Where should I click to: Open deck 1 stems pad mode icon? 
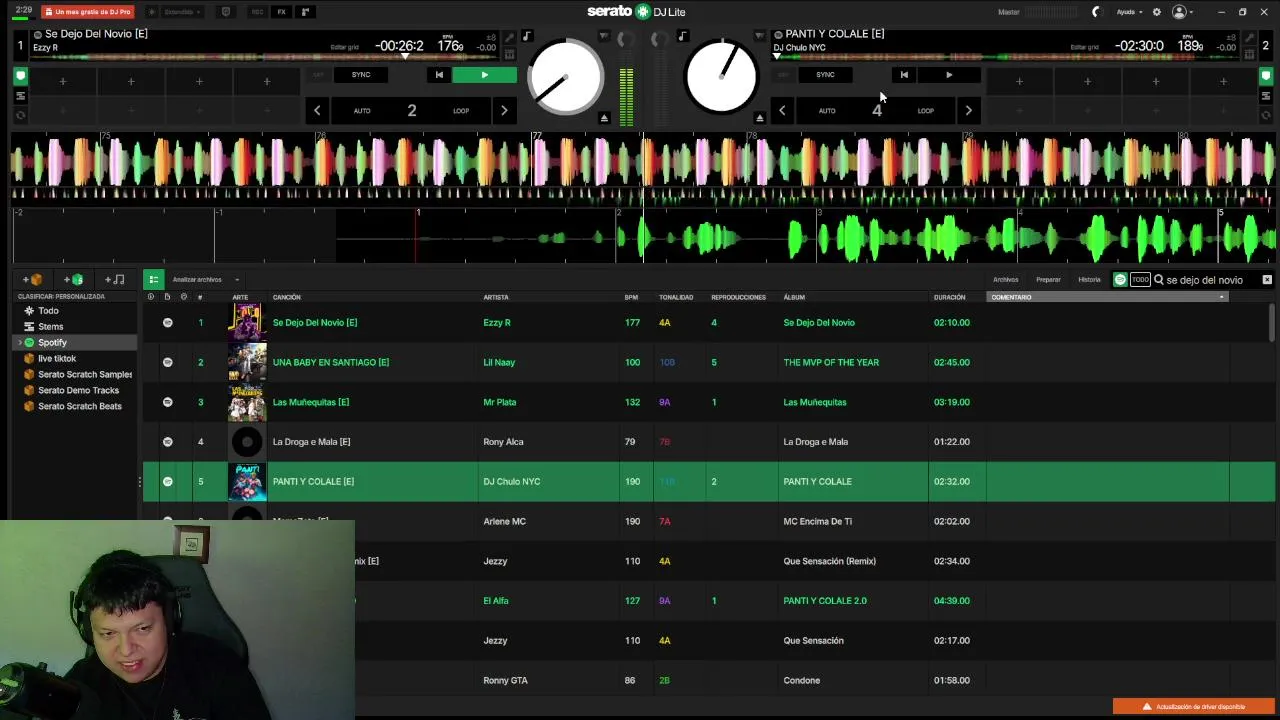point(20,96)
